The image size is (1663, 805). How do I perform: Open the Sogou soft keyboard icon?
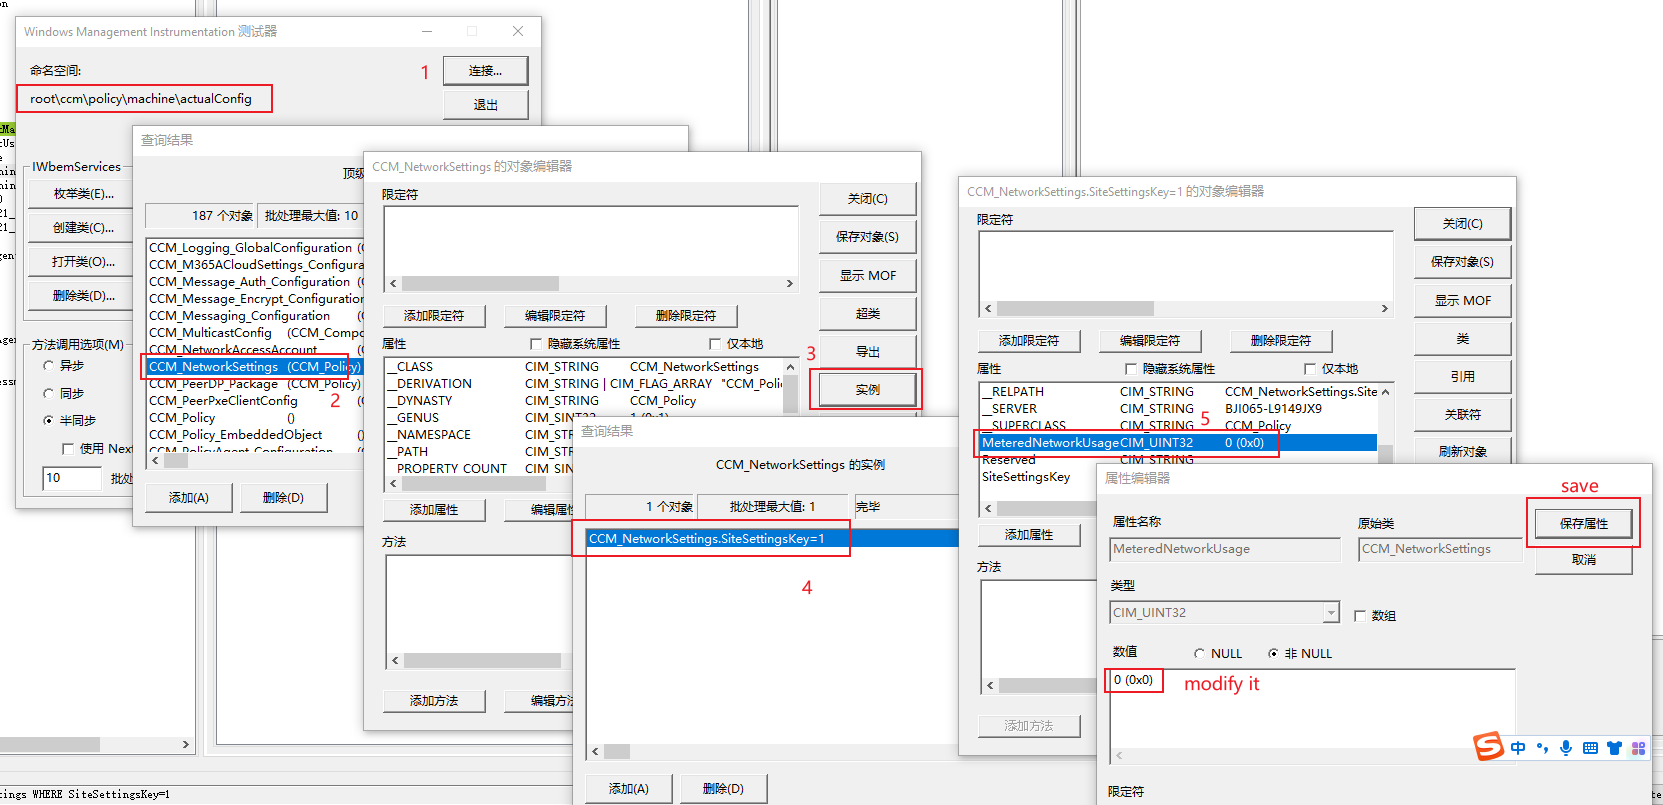(1590, 748)
